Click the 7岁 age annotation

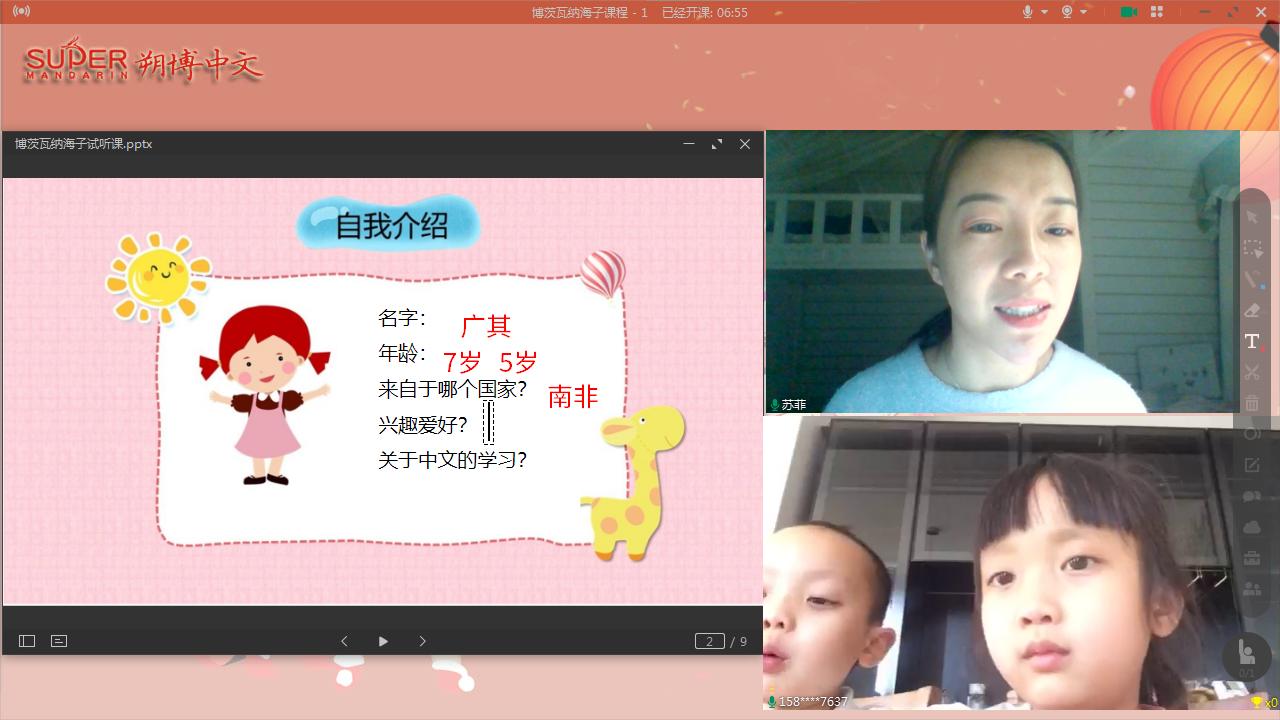point(462,362)
